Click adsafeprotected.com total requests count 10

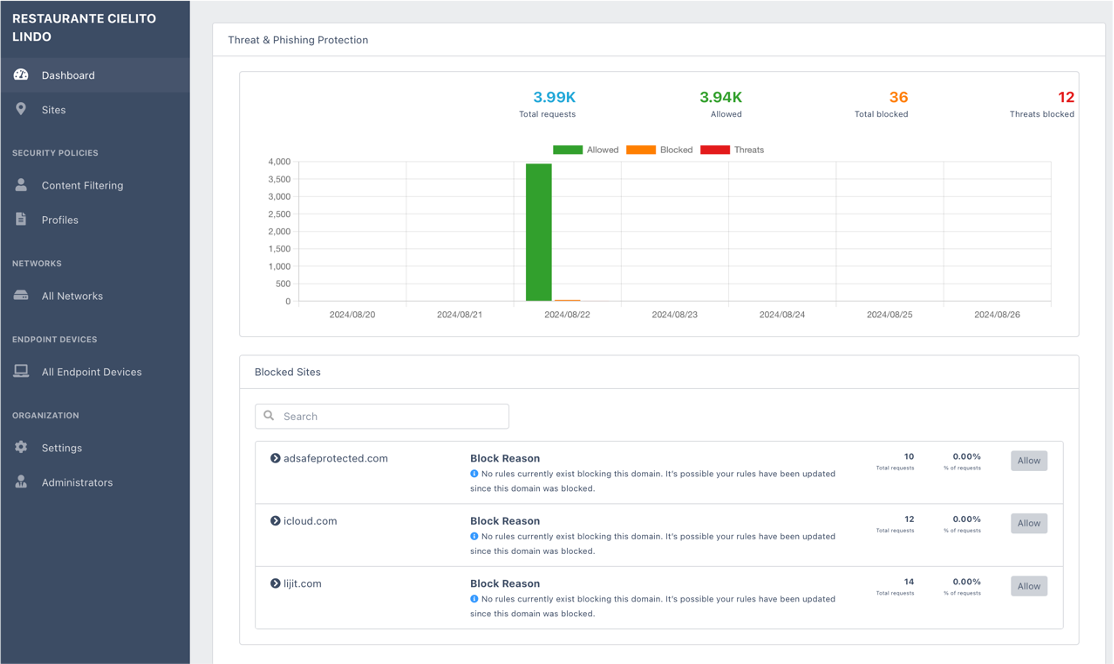click(909, 457)
